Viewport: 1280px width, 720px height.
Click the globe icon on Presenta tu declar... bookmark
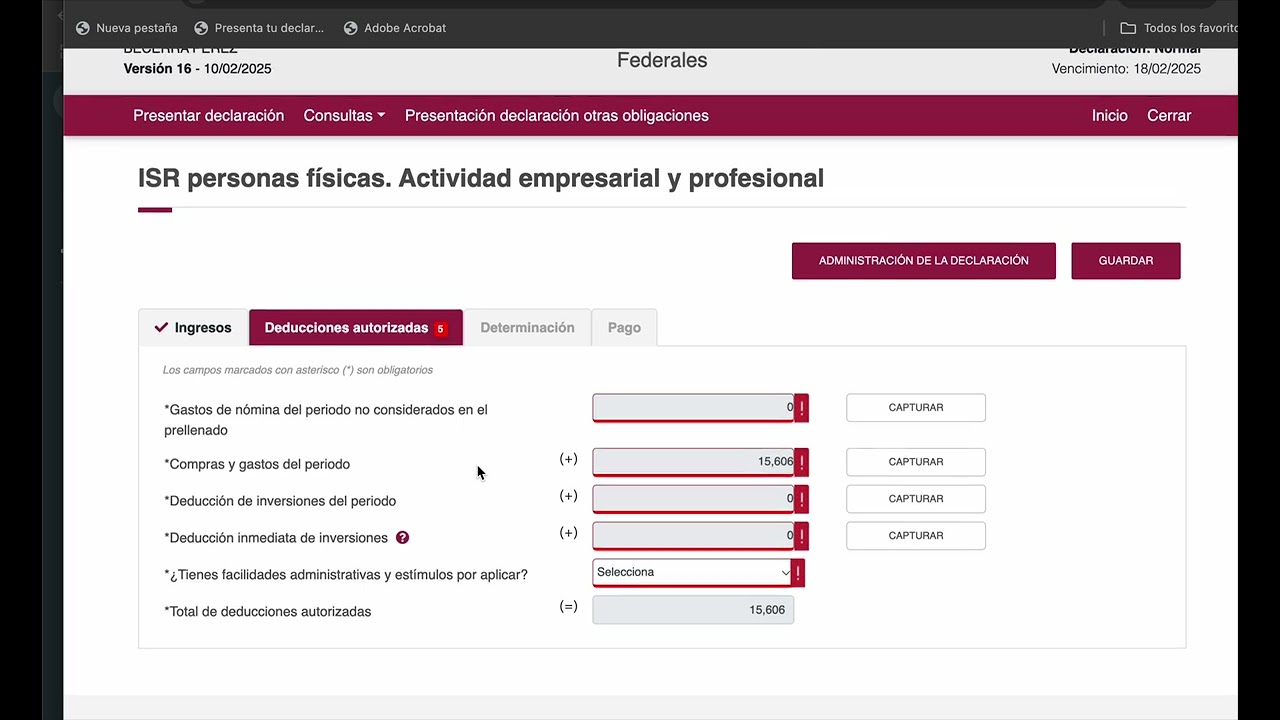tap(201, 28)
